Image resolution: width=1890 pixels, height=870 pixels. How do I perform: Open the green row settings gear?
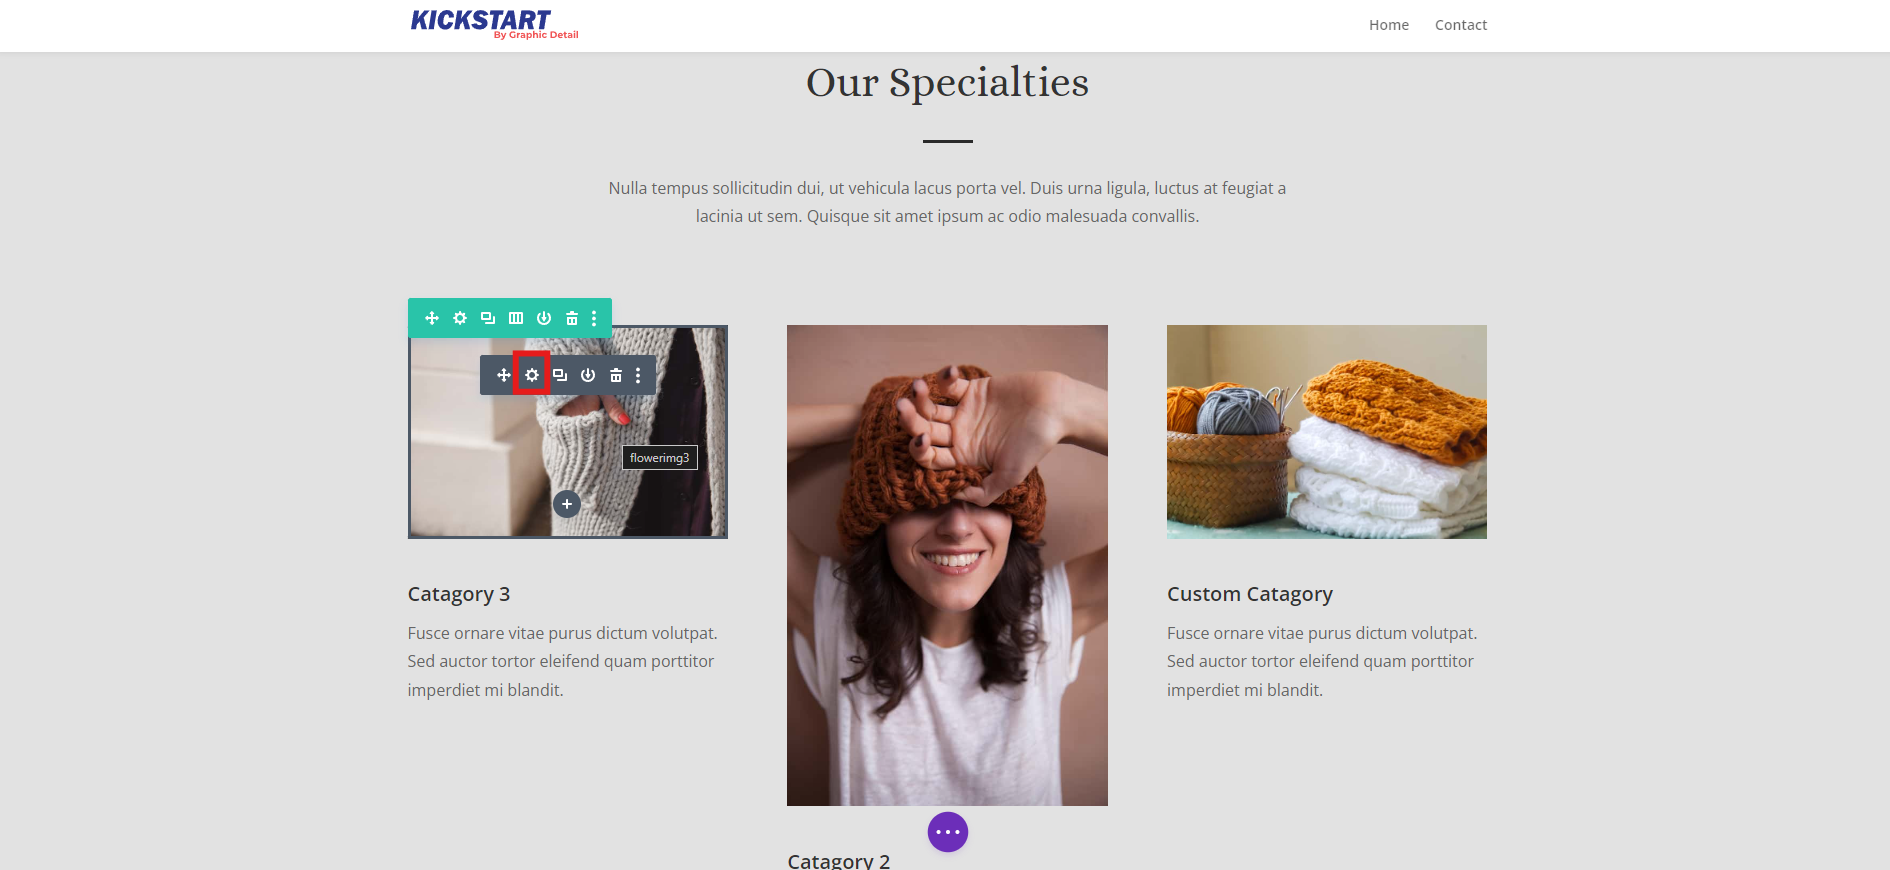click(460, 318)
